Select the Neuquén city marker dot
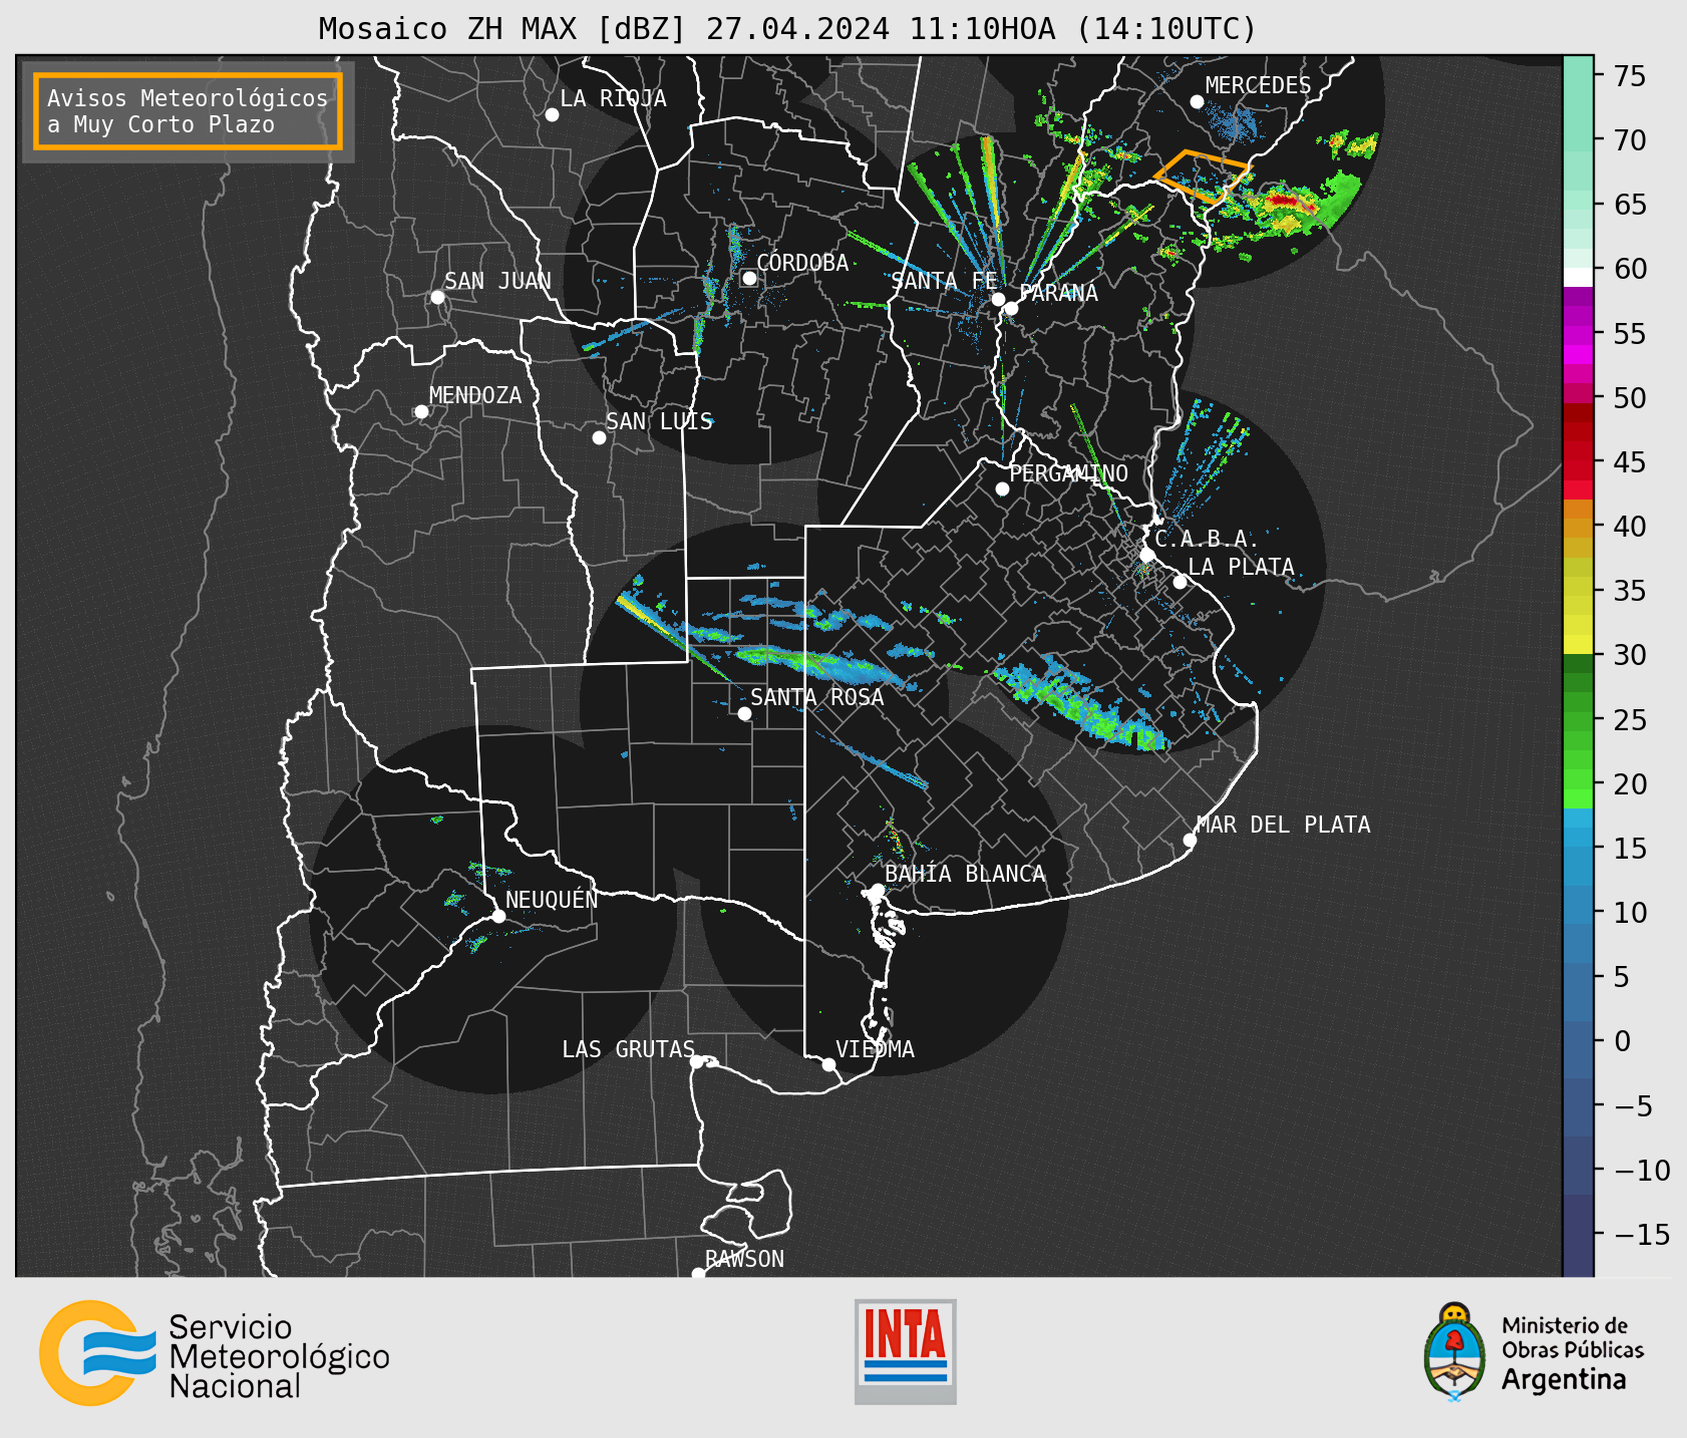 coord(498,916)
